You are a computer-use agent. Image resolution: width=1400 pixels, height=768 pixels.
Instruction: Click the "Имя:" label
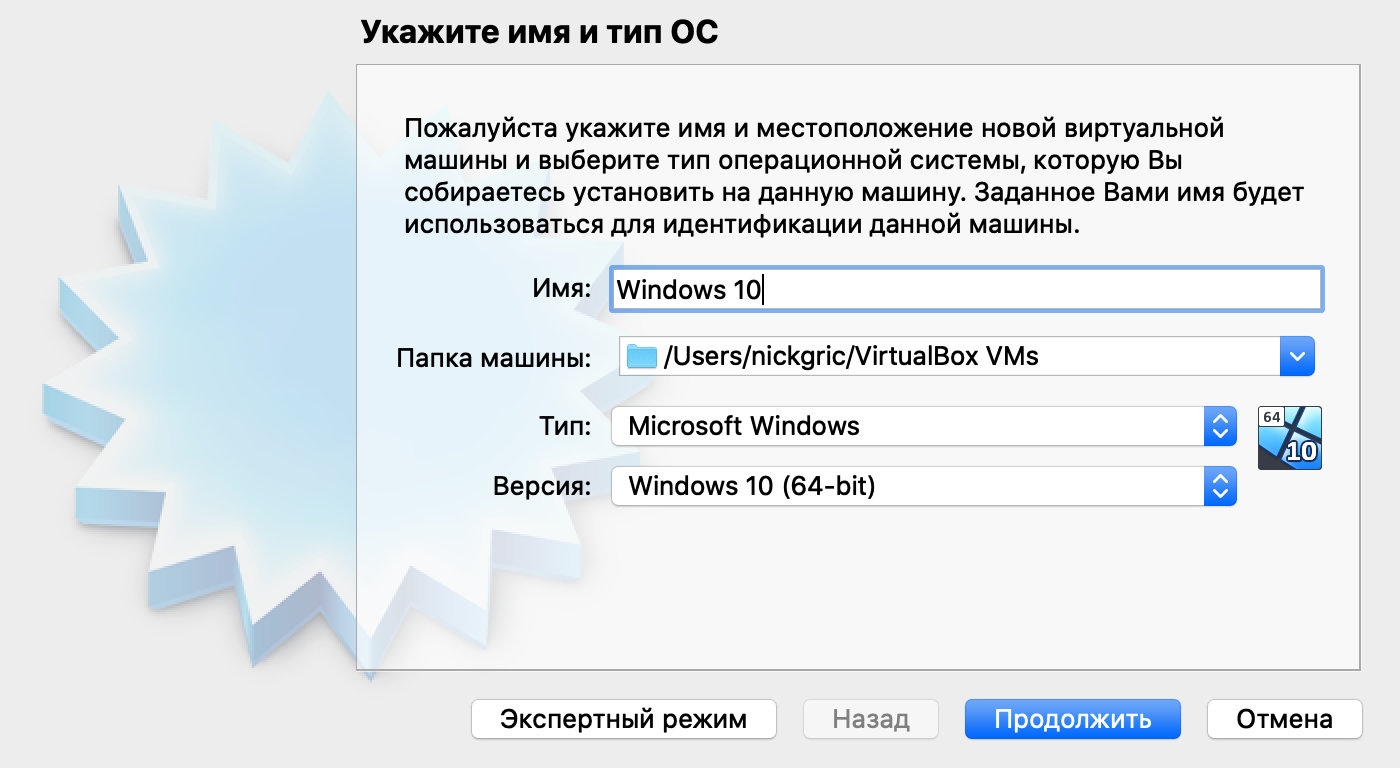coord(561,290)
